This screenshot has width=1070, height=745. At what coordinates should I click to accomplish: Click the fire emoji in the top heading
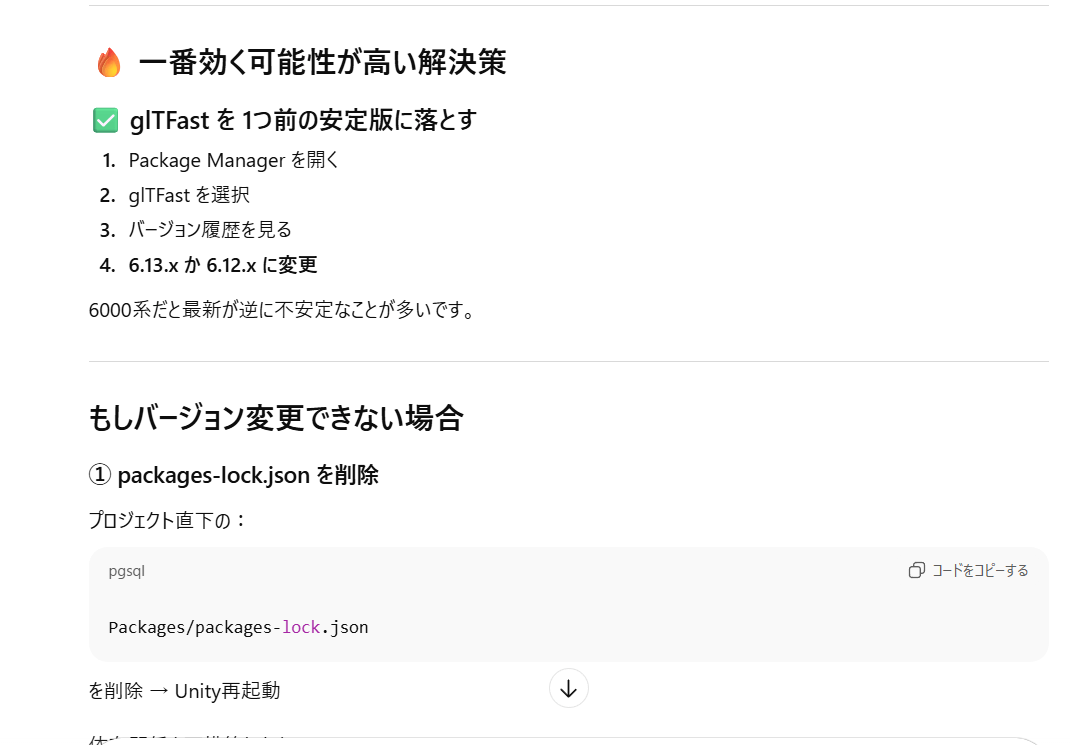click(x=109, y=61)
